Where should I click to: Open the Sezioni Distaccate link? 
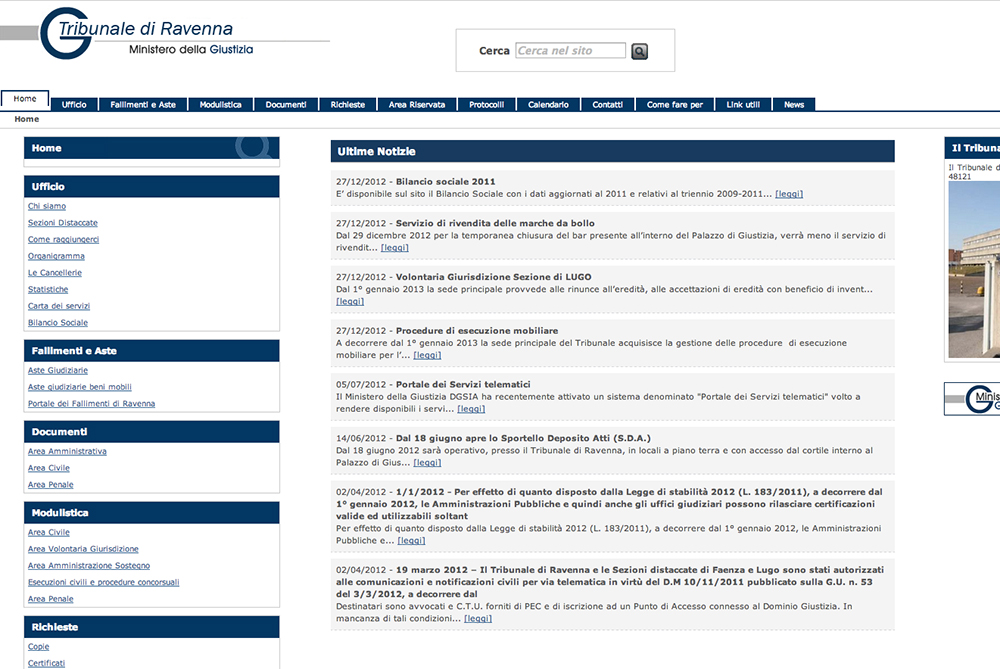click(x=62, y=223)
